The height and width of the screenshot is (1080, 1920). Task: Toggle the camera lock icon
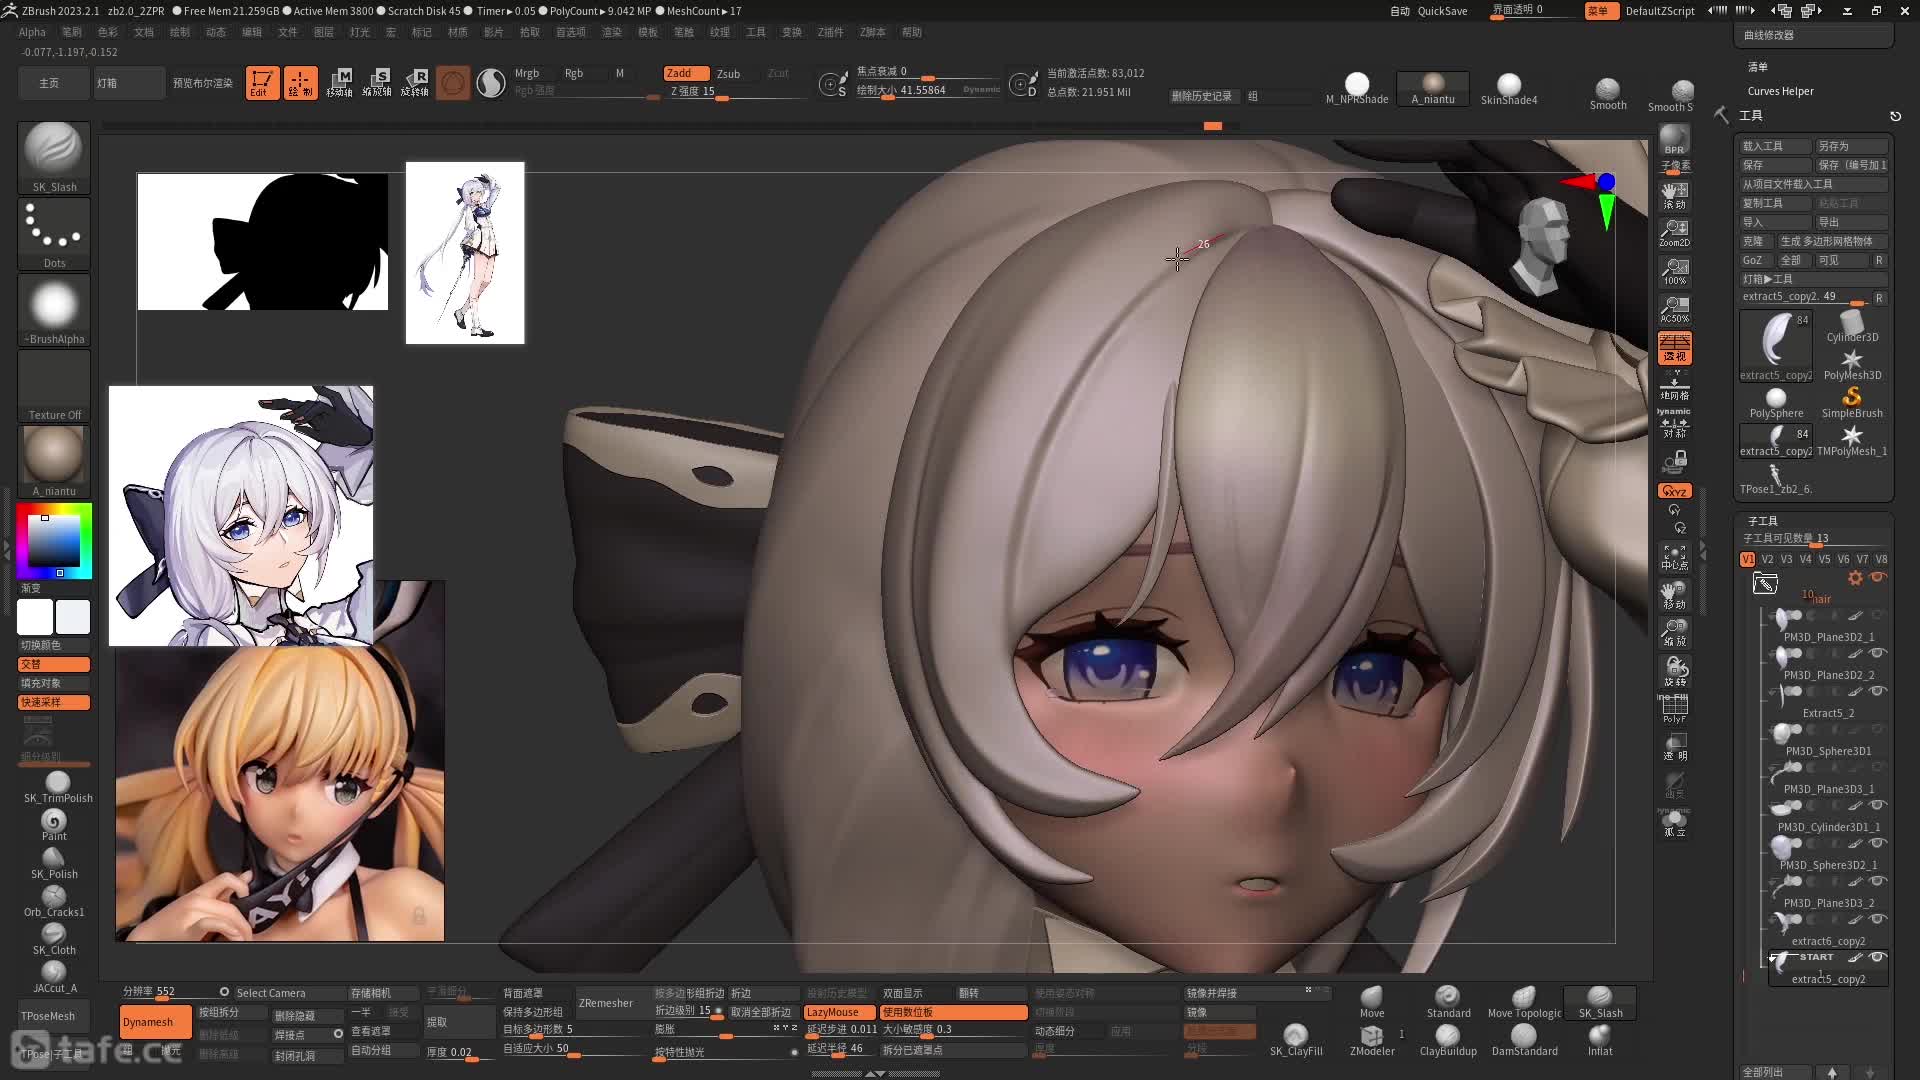click(x=1675, y=462)
